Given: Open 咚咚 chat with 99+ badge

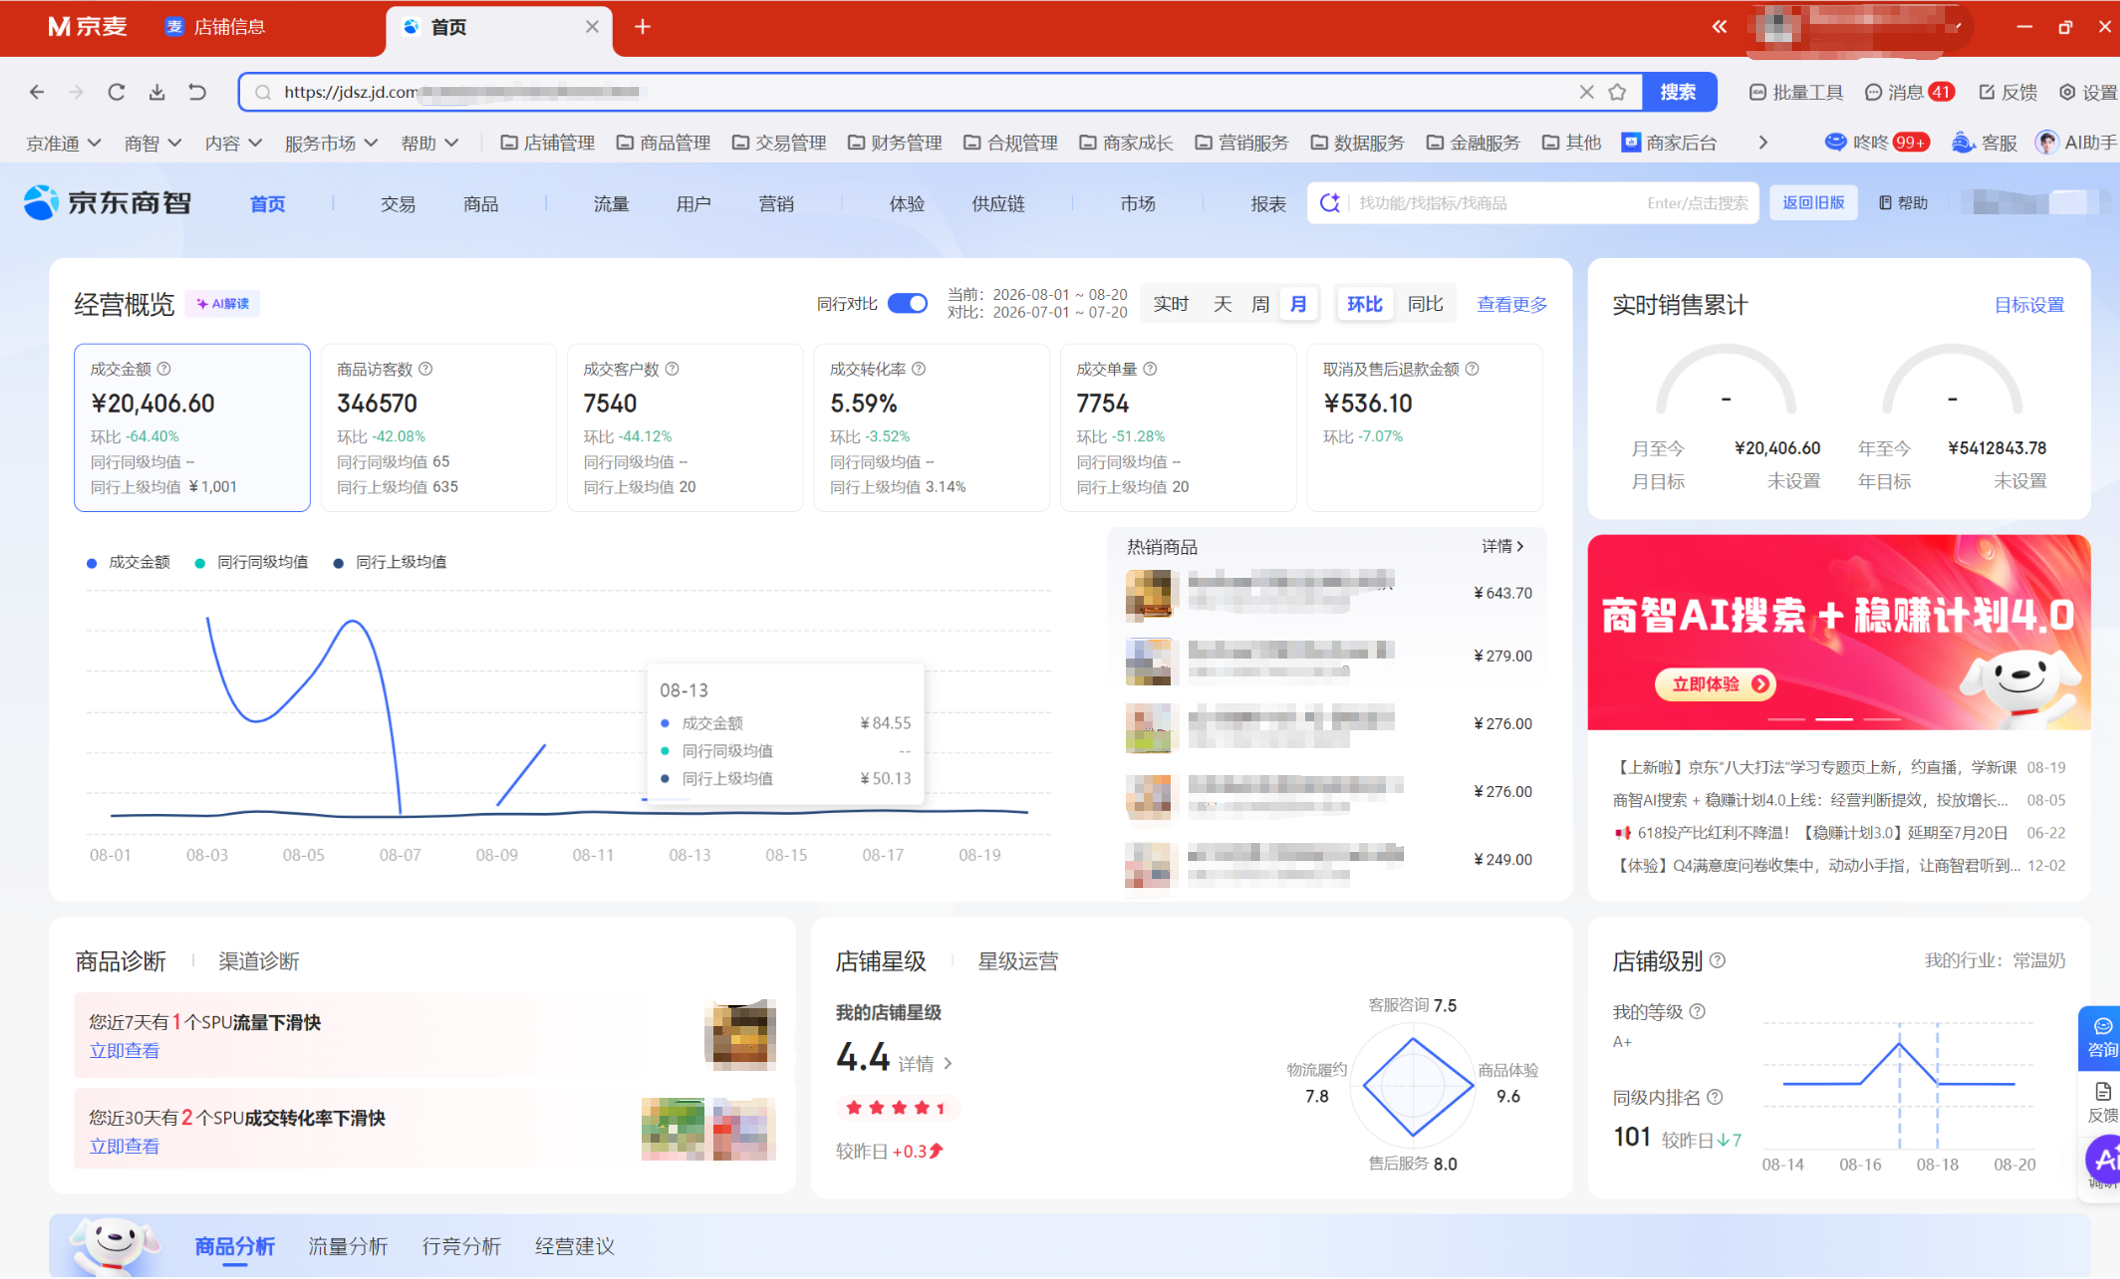Looking at the screenshot, I should 1876,143.
